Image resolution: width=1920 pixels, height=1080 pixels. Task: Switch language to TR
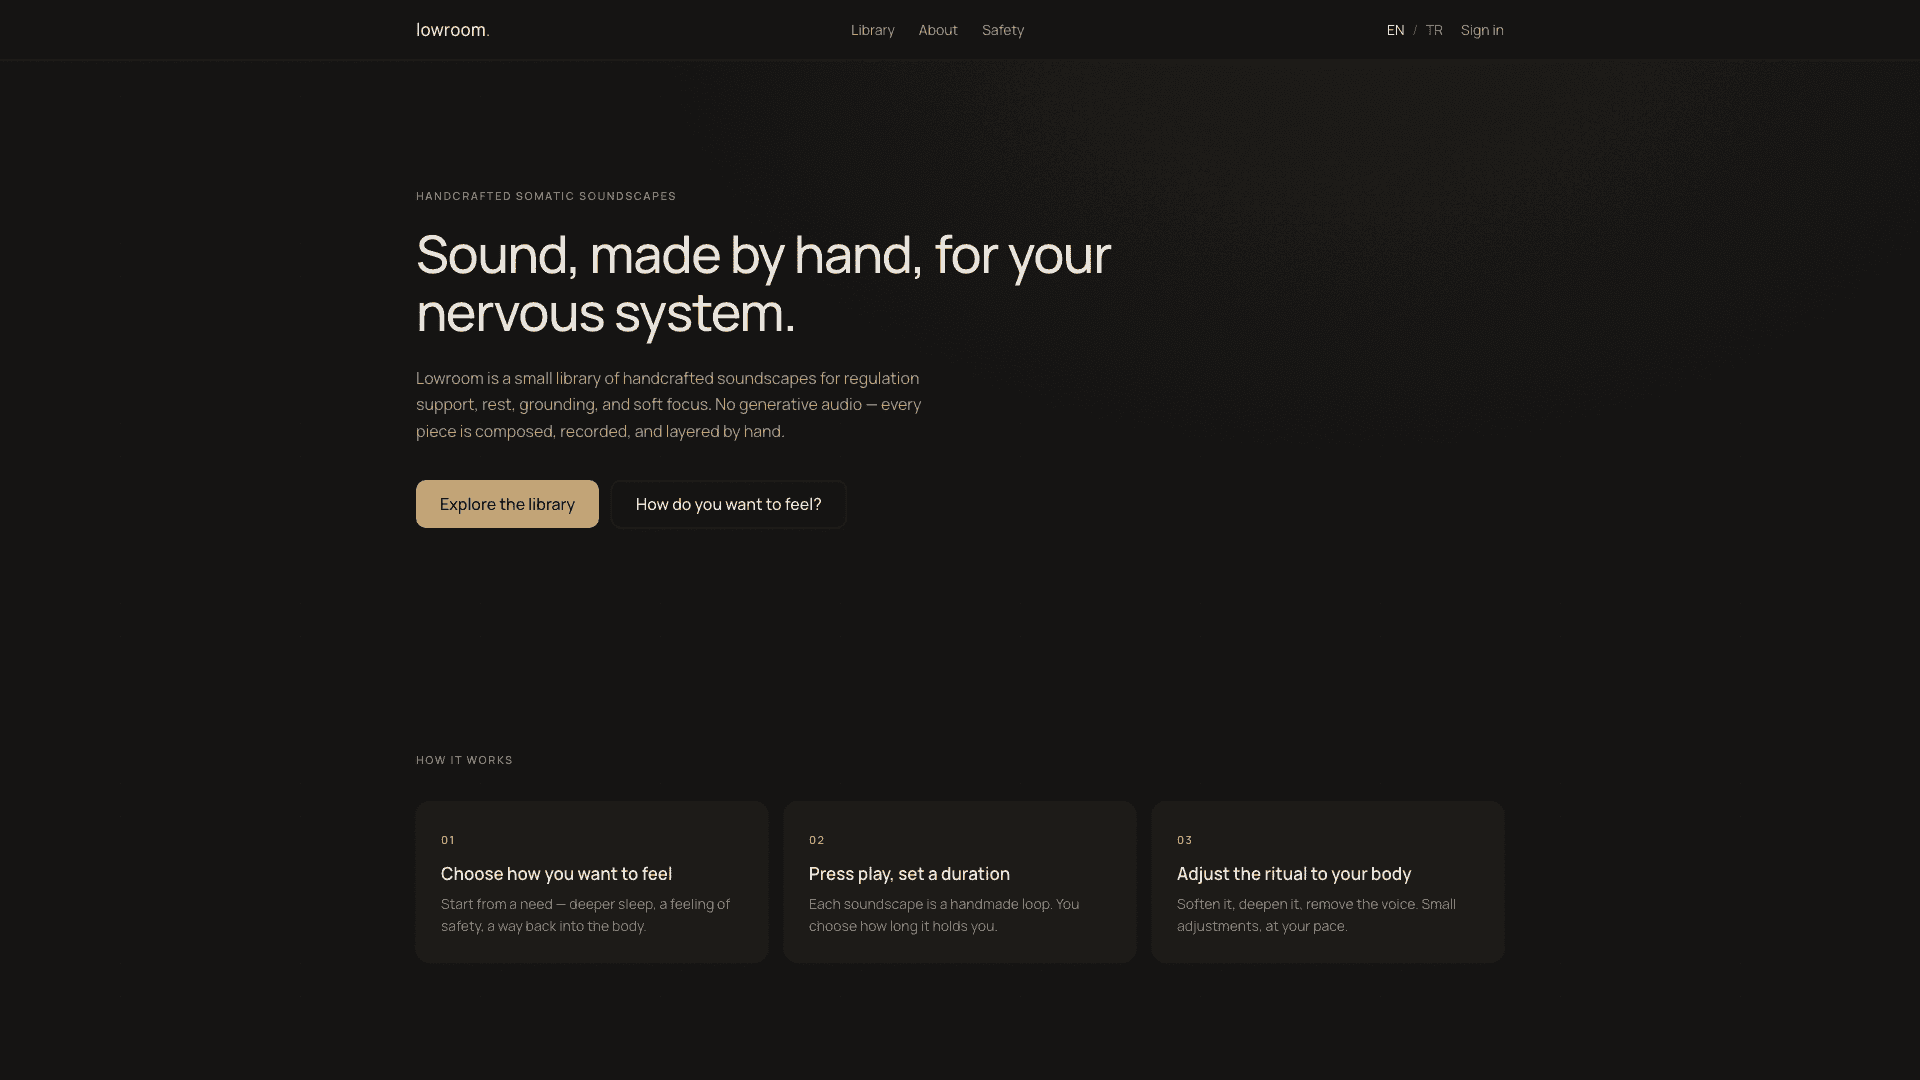1434,30
